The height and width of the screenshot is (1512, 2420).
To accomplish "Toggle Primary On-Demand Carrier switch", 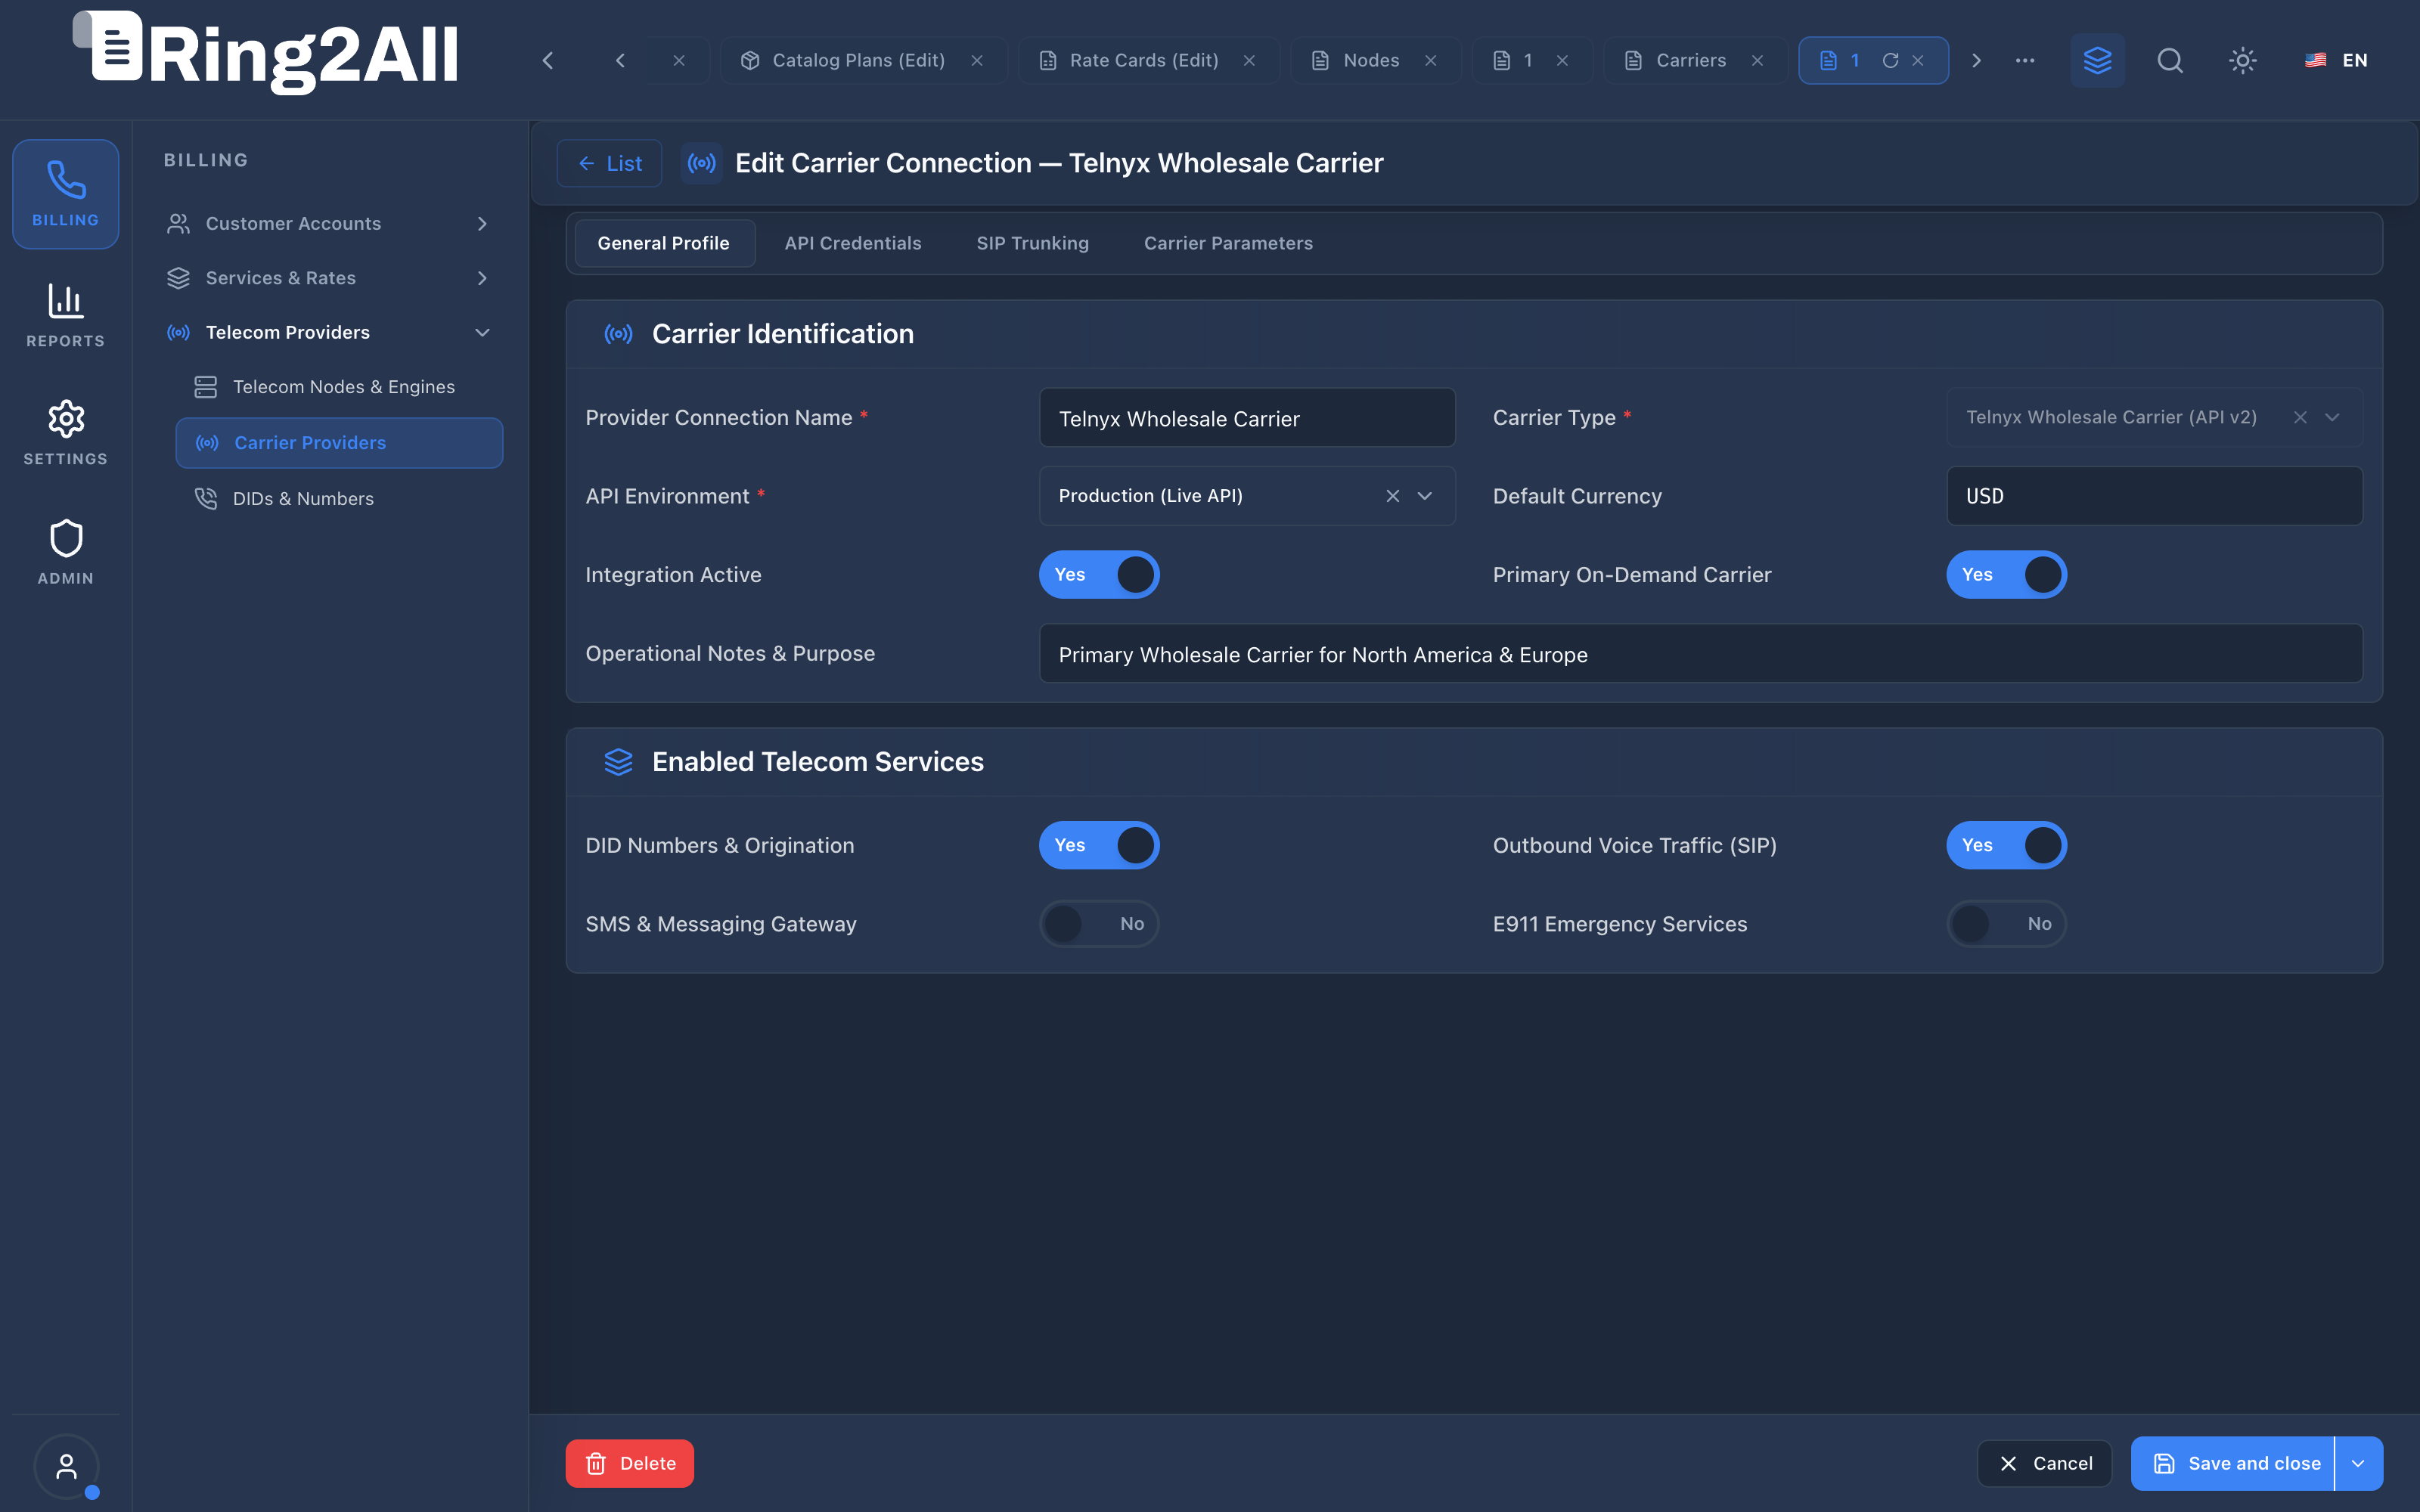I will [2006, 575].
